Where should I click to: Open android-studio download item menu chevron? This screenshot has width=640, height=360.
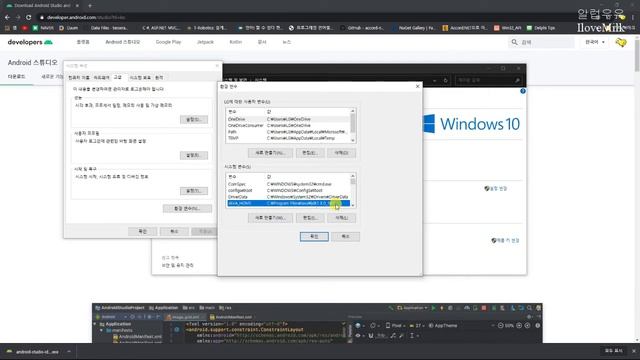pyautogui.click(x=69, y=351)
